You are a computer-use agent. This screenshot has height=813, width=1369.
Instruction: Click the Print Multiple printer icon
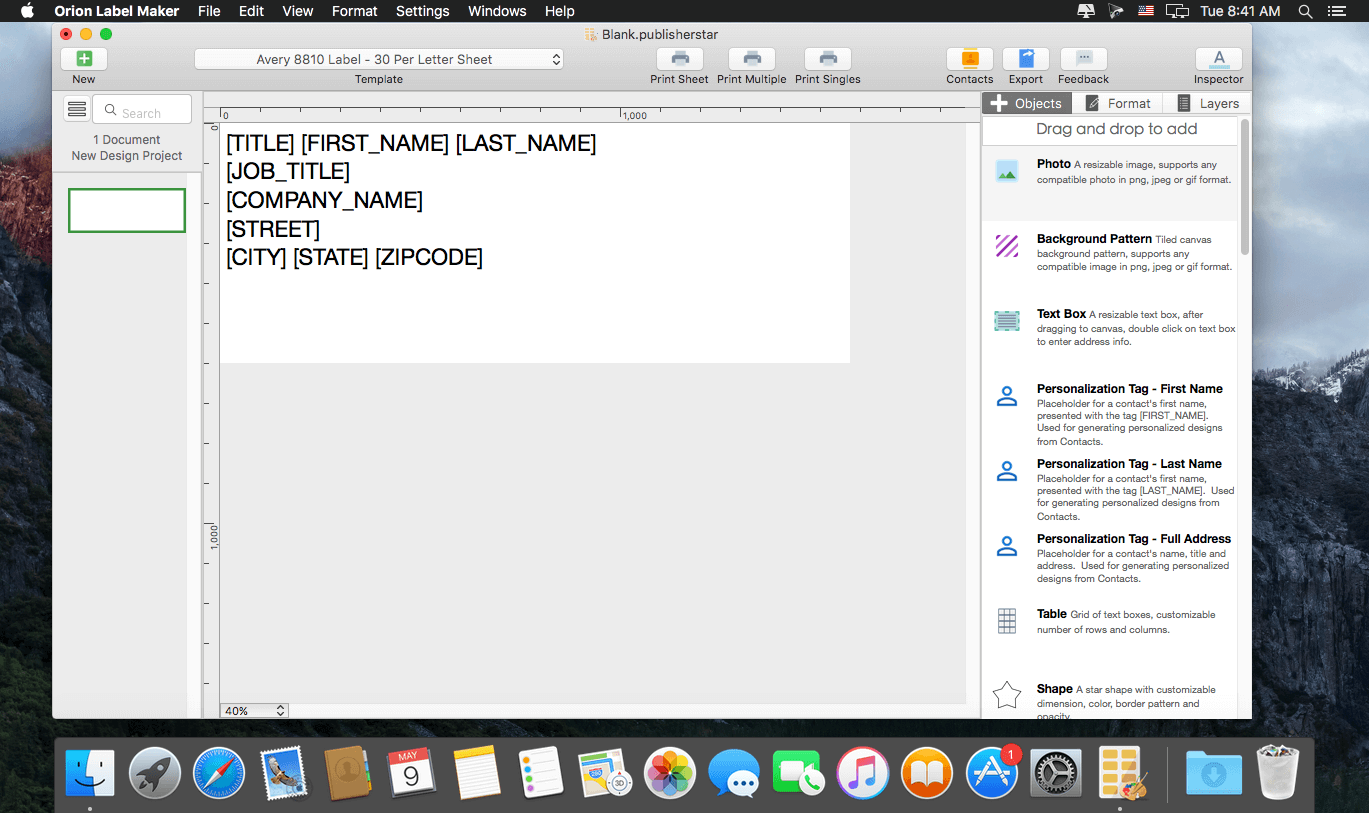pos(752,59)
